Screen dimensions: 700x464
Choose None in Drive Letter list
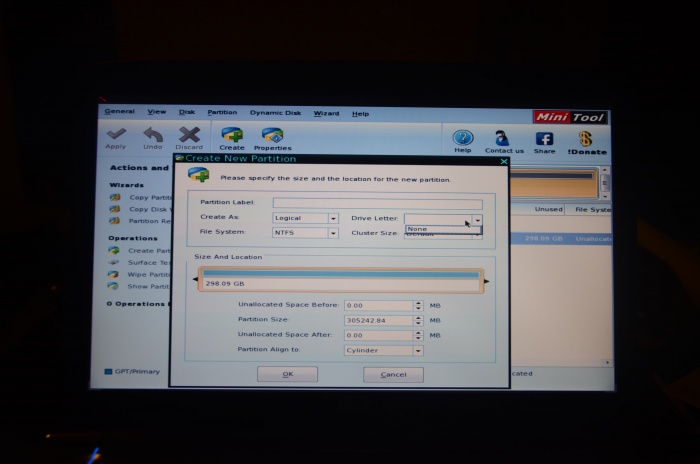443,229
